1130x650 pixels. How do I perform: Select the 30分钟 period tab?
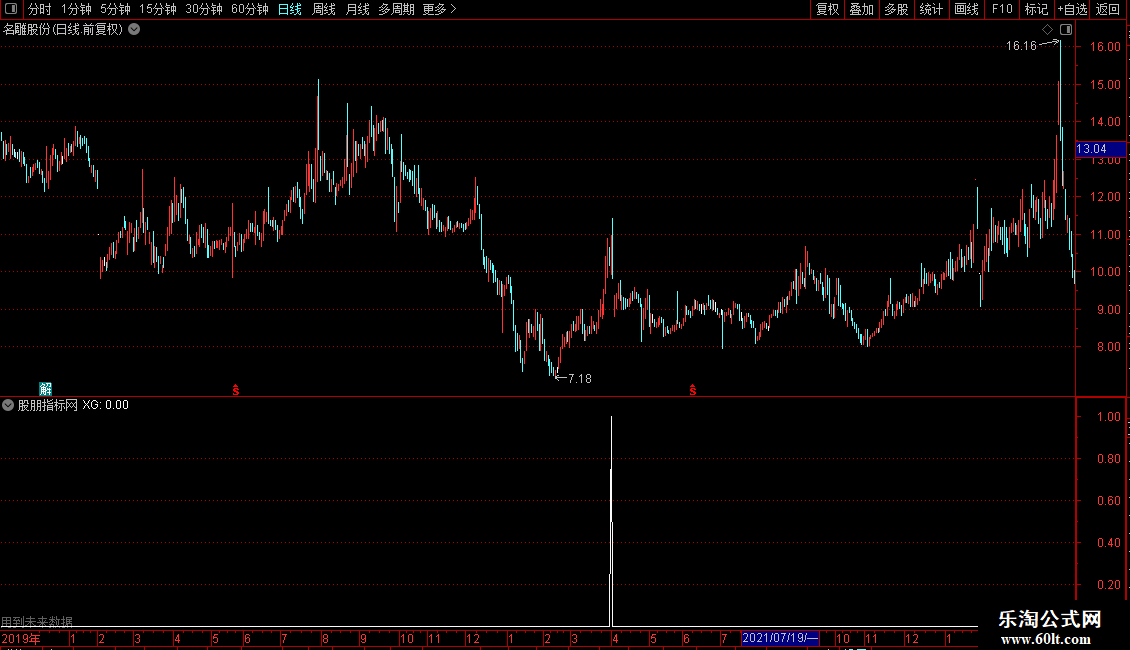click(x=204, y=9)
